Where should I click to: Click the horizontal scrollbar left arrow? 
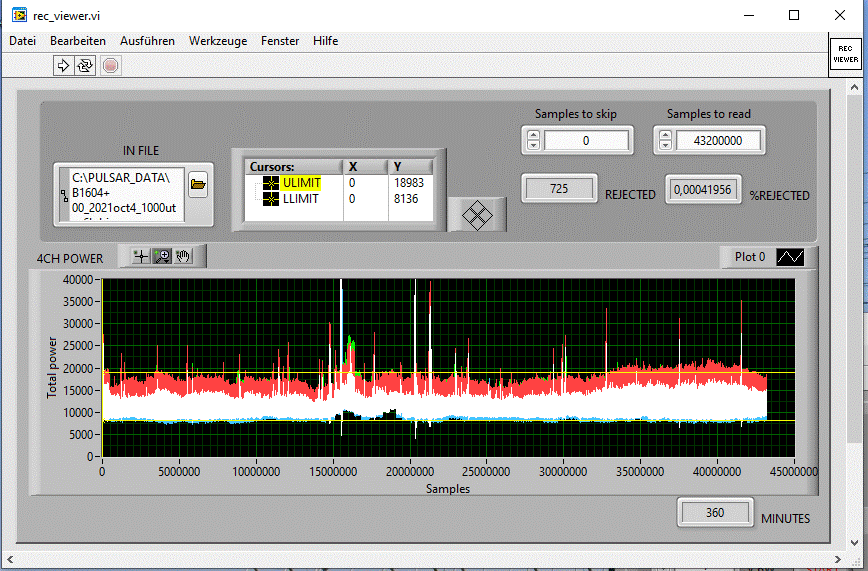click(9, 559)
